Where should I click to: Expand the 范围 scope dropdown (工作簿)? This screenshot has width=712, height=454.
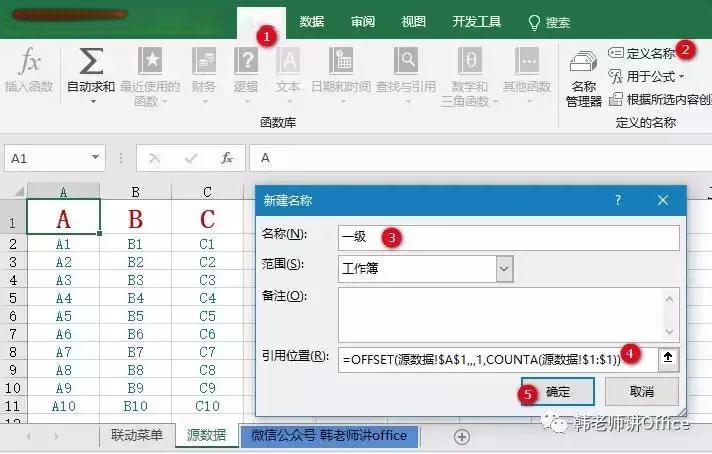504,268
